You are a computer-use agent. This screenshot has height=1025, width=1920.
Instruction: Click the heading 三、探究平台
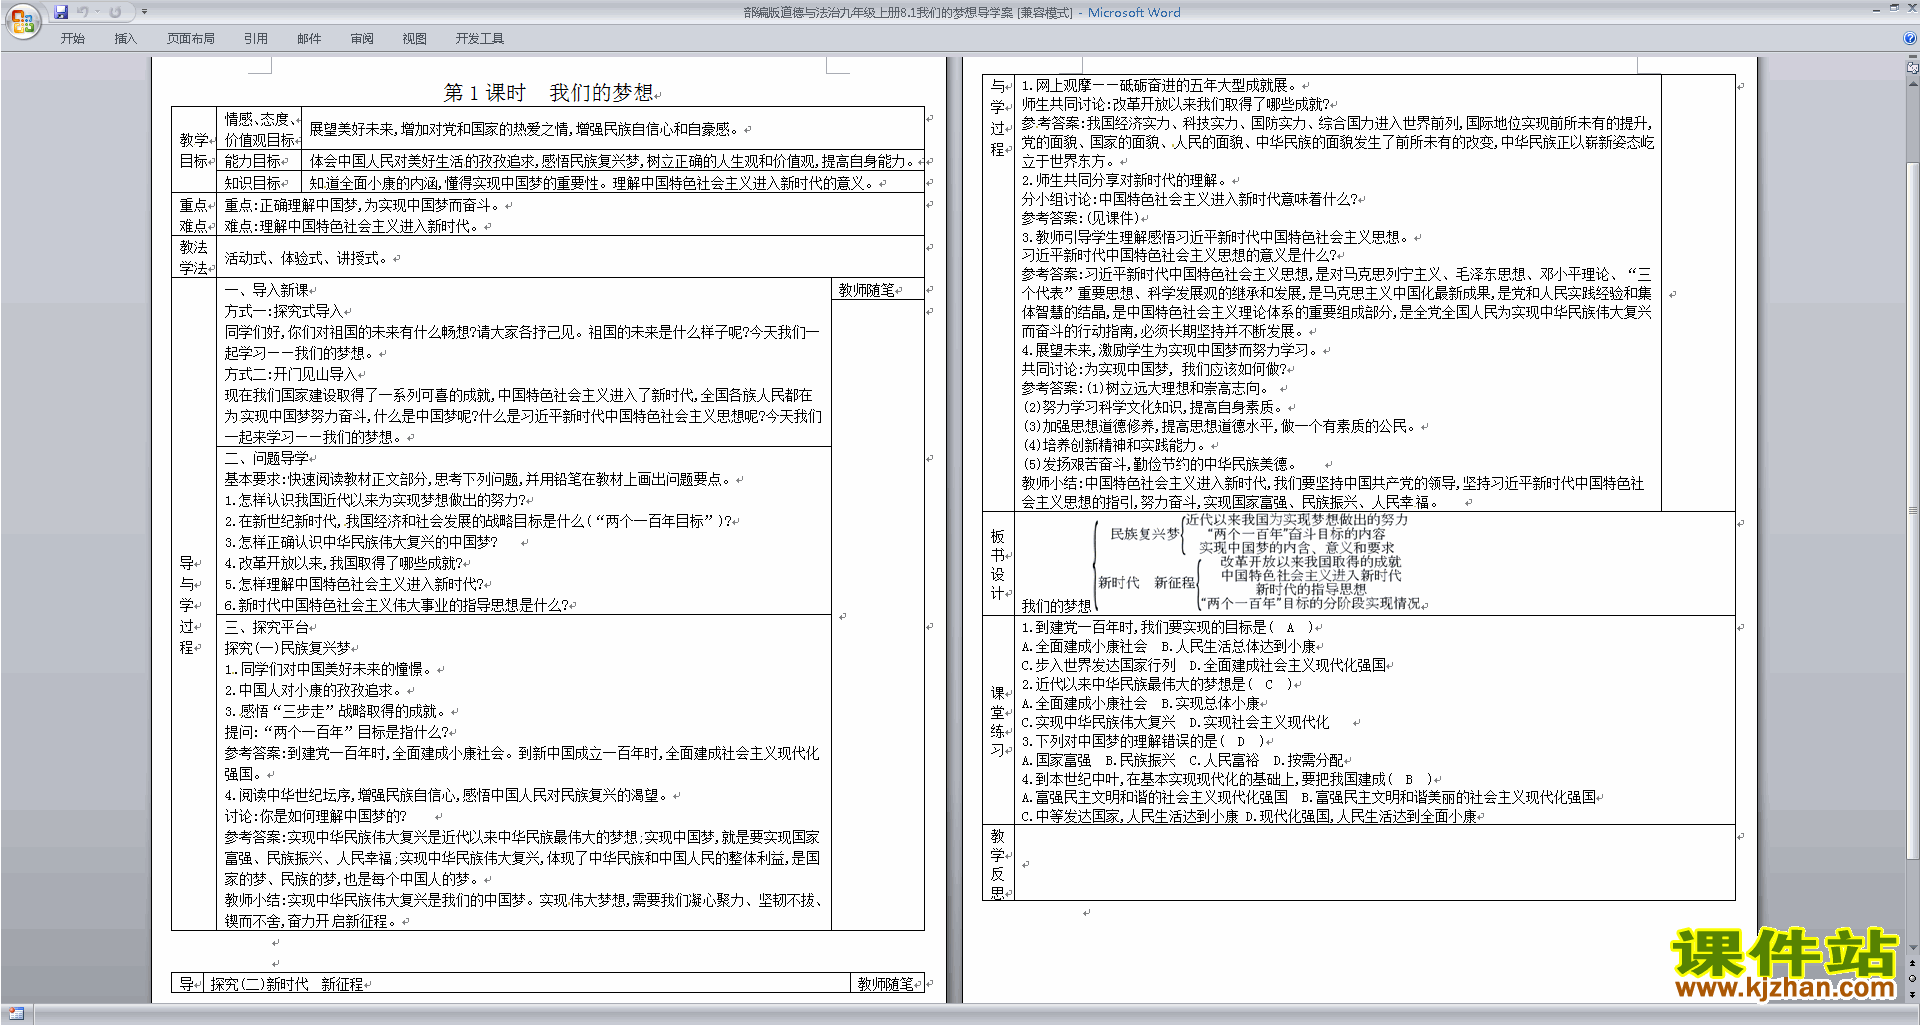coord(267,627)
